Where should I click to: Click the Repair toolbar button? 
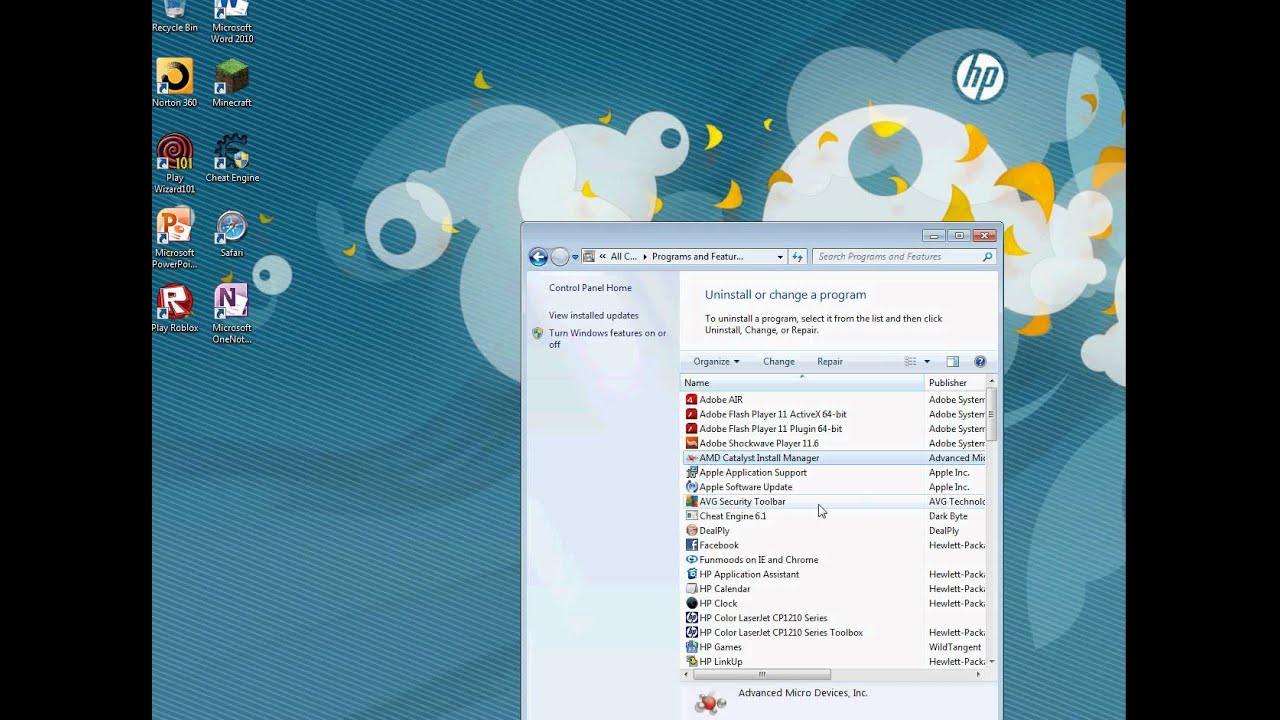tap(830, 361)
